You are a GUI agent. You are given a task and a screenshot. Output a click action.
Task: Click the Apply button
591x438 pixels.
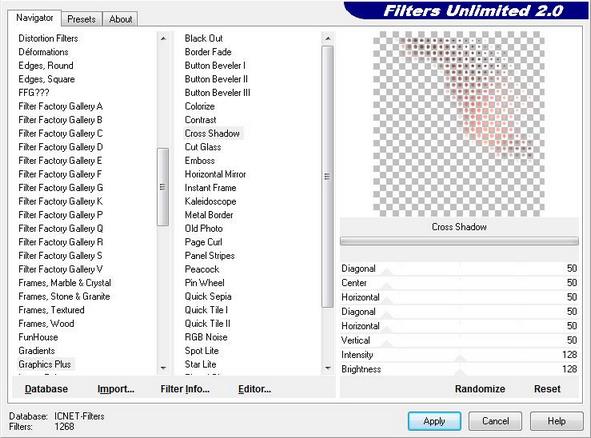(434, 421)
